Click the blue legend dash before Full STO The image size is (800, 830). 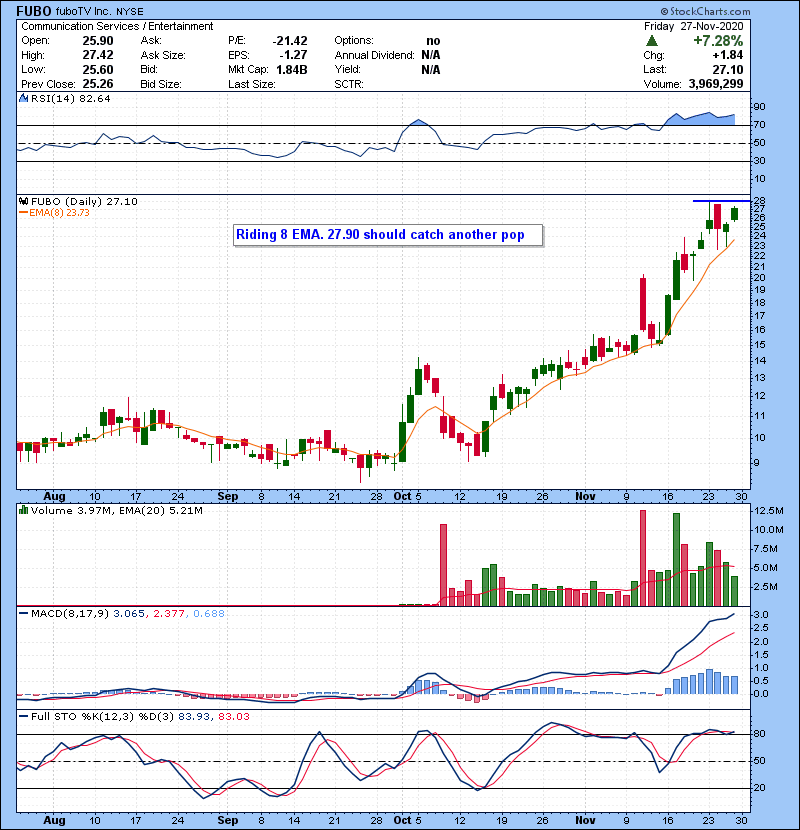tap(23, 717)
